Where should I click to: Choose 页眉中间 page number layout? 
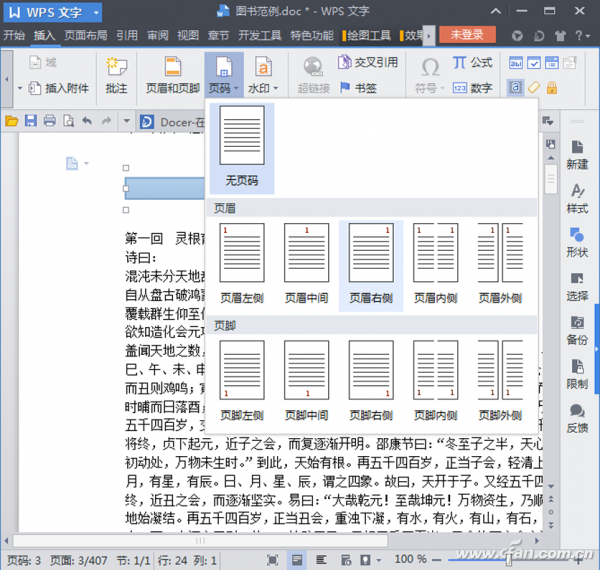(x=306, y=264)
